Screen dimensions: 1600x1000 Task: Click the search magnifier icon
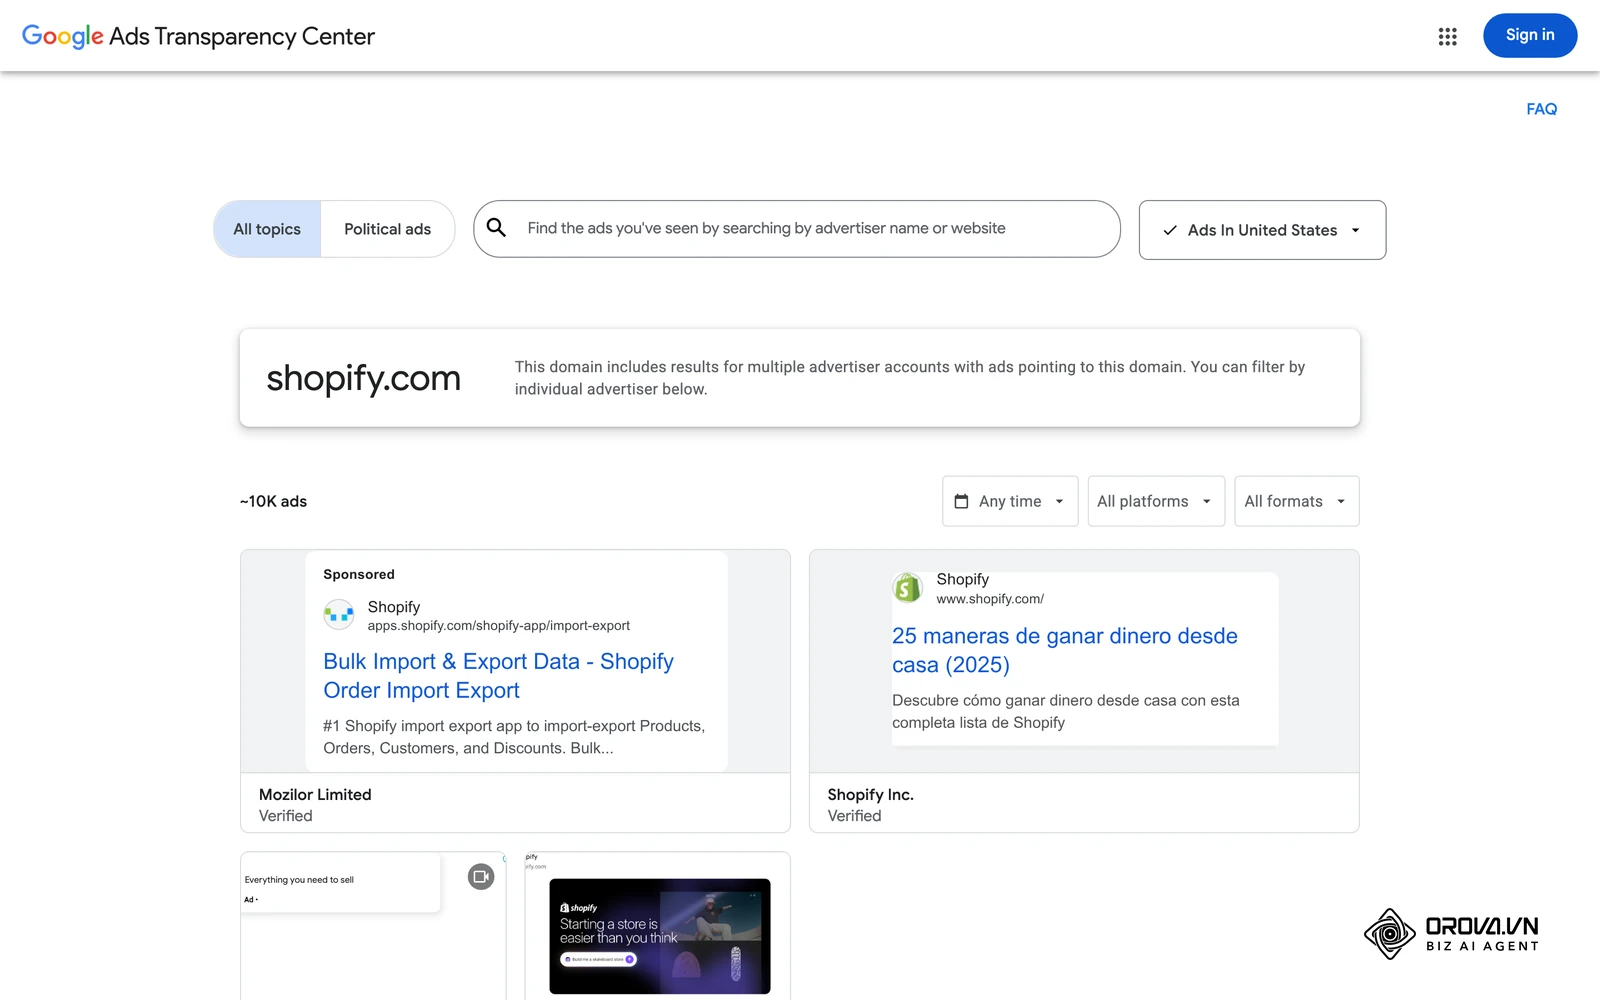496,228
